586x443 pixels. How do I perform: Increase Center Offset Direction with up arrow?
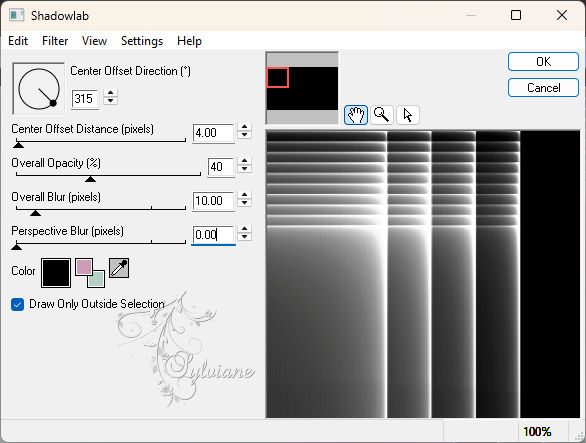(110, 93)
